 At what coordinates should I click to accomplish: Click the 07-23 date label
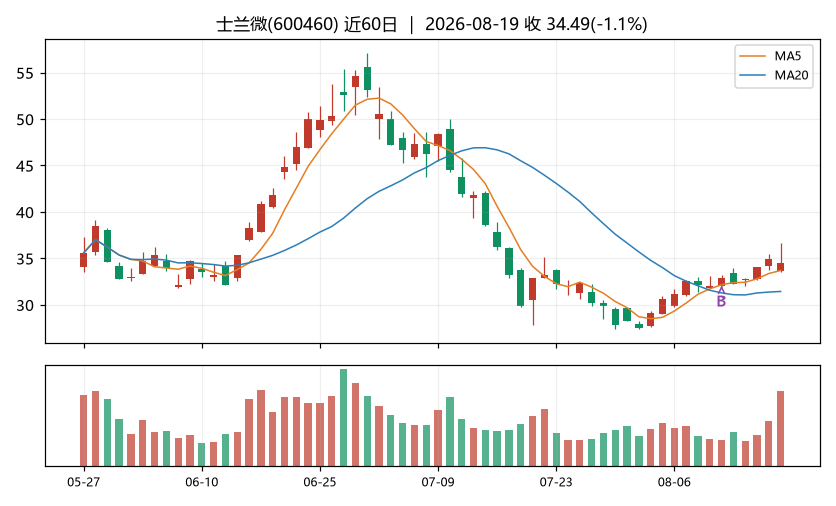click(x=556, y=483)
